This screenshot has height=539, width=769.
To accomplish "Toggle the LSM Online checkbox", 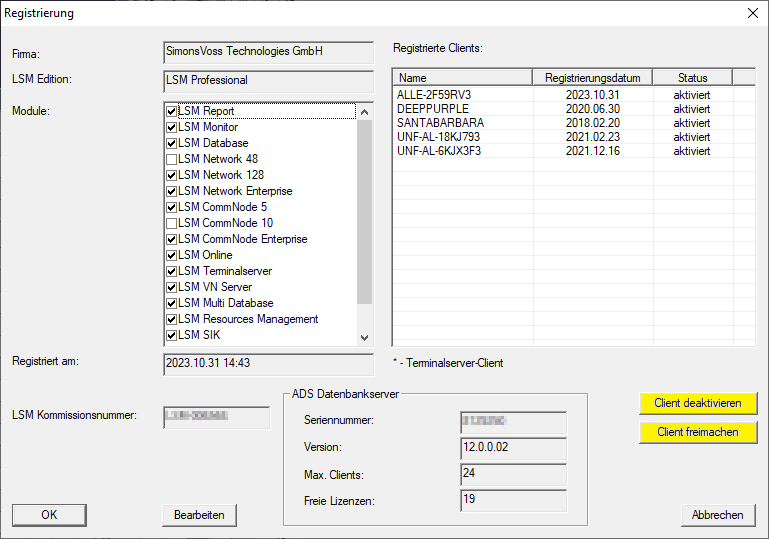I will pyautogui.click(x=172, y=256).
